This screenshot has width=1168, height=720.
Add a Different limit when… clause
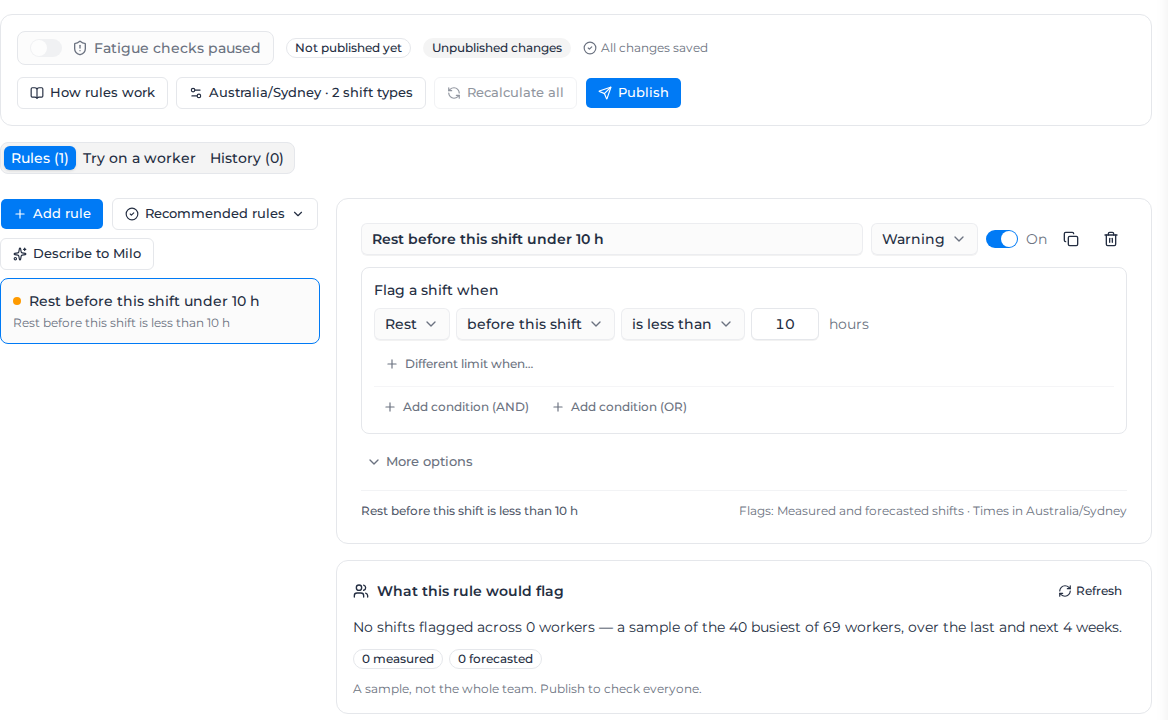460,364
